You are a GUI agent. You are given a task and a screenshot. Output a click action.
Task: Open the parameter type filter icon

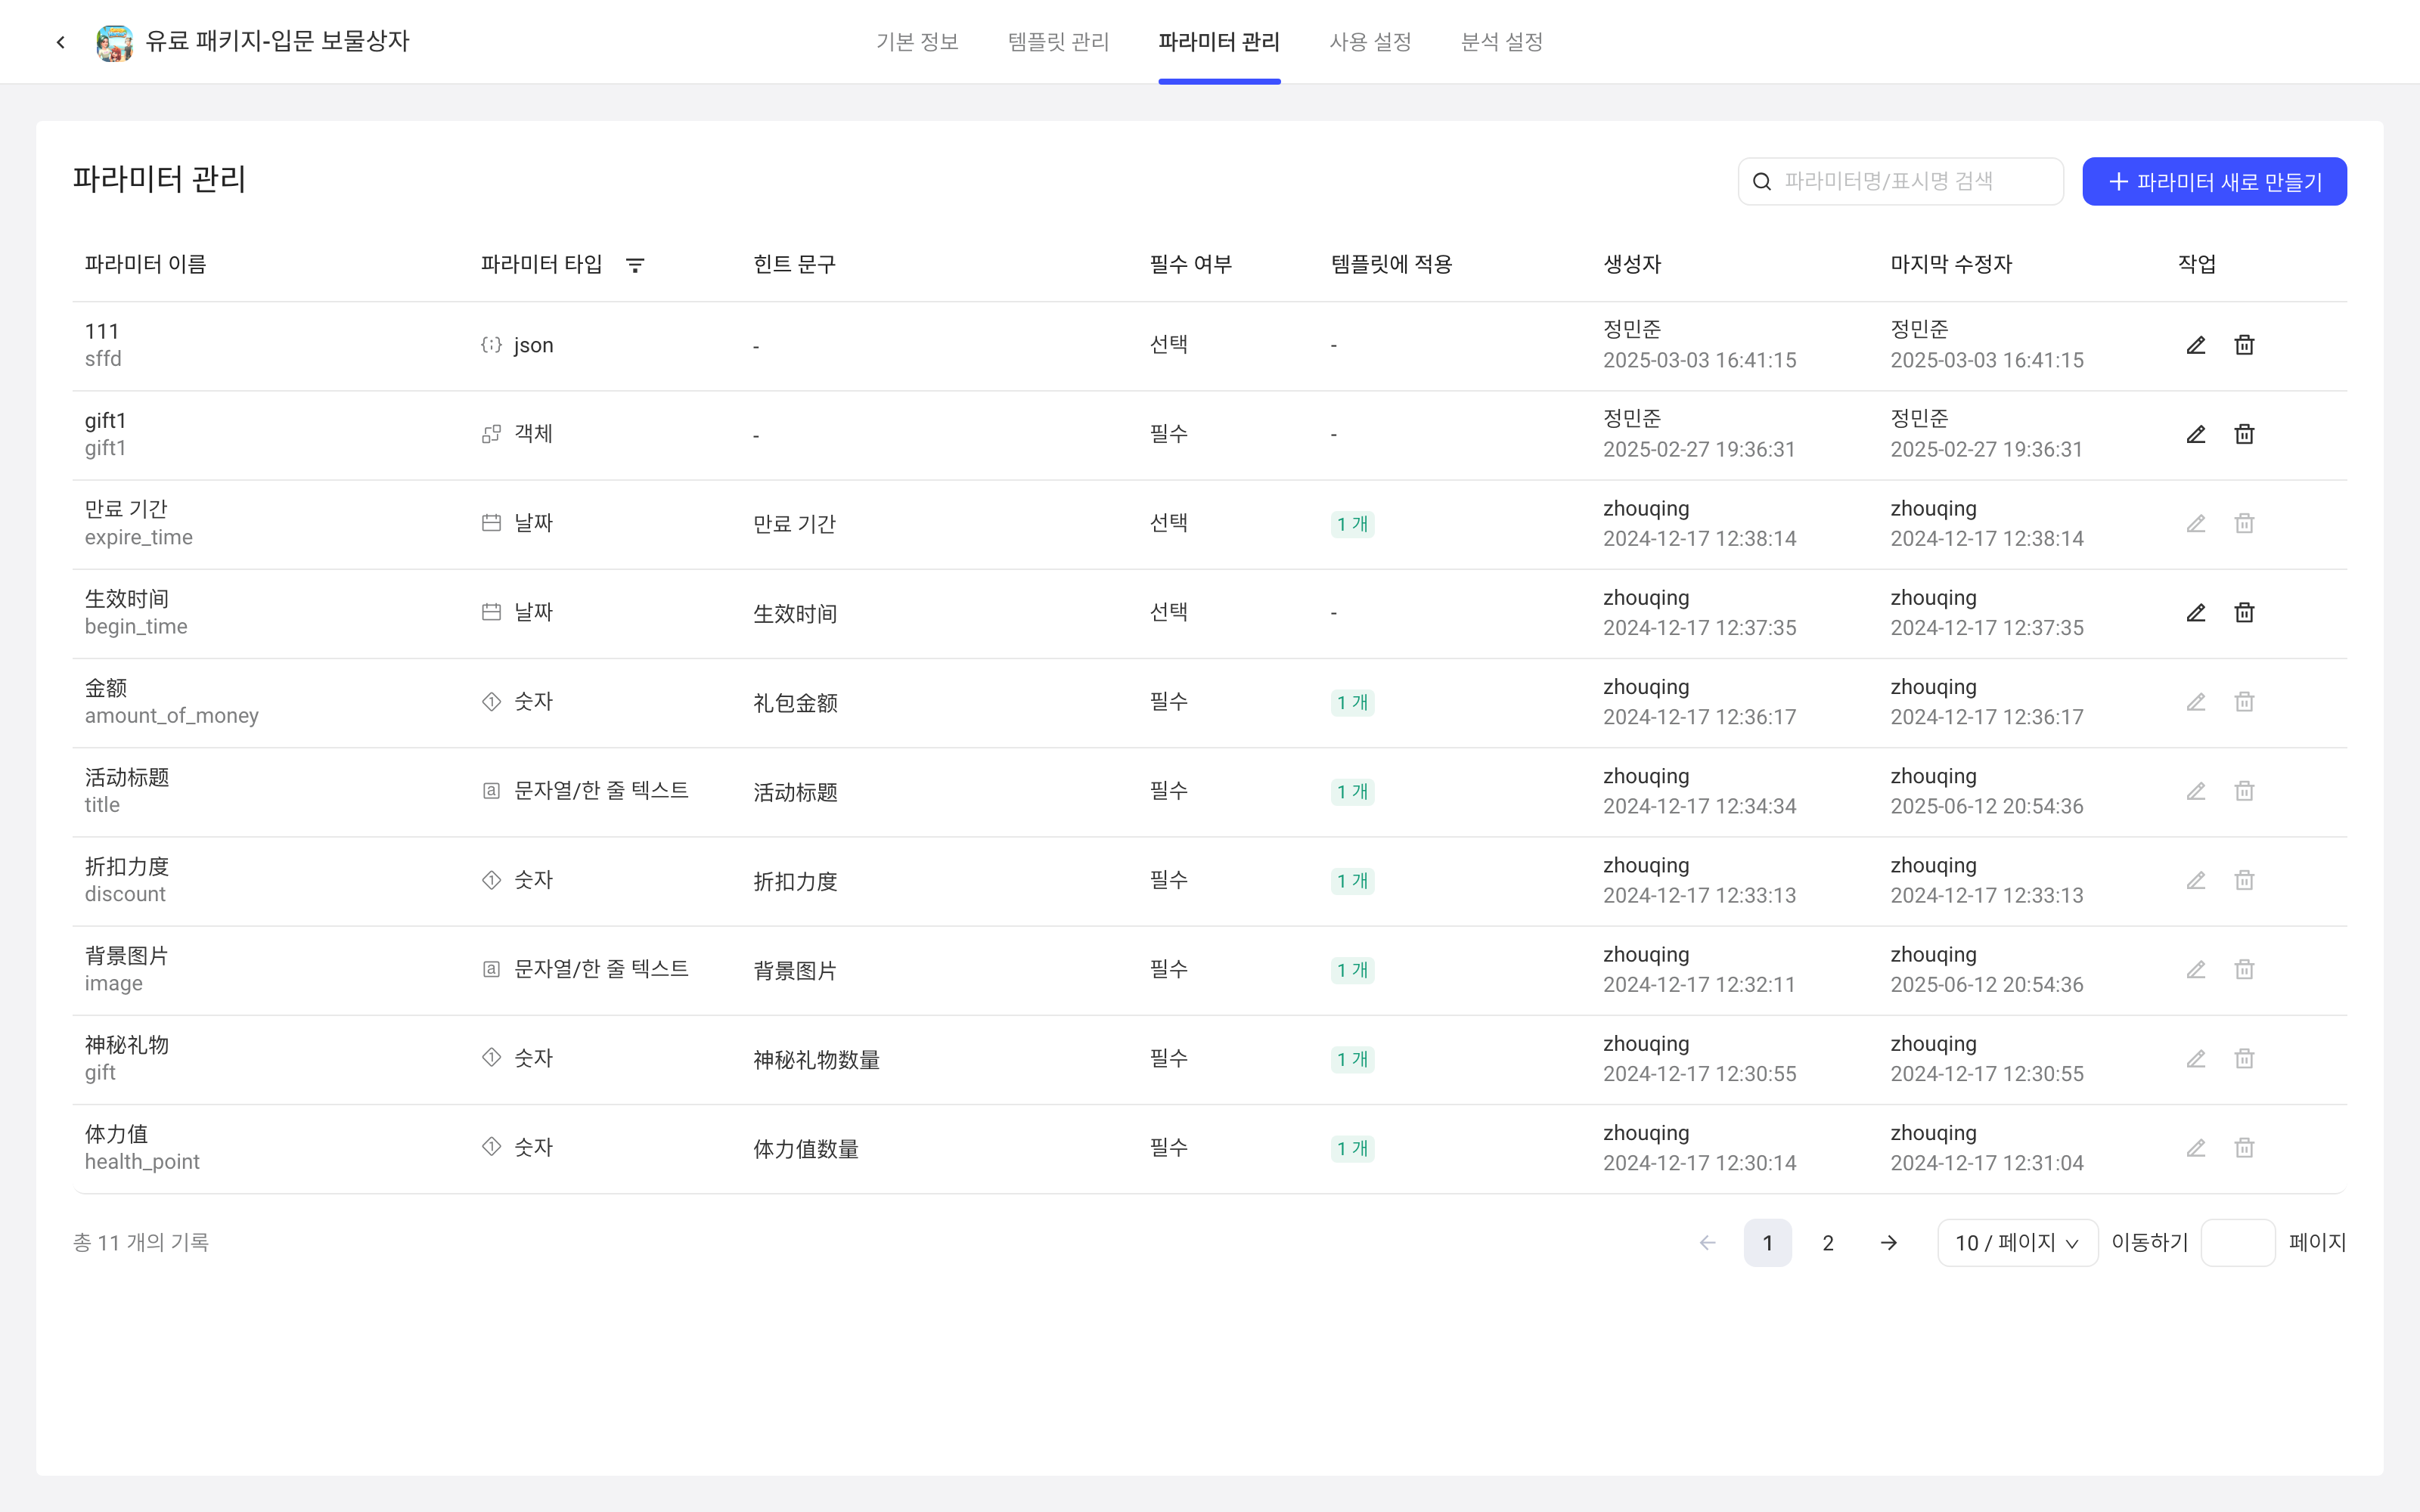click(x=635, y=265)
